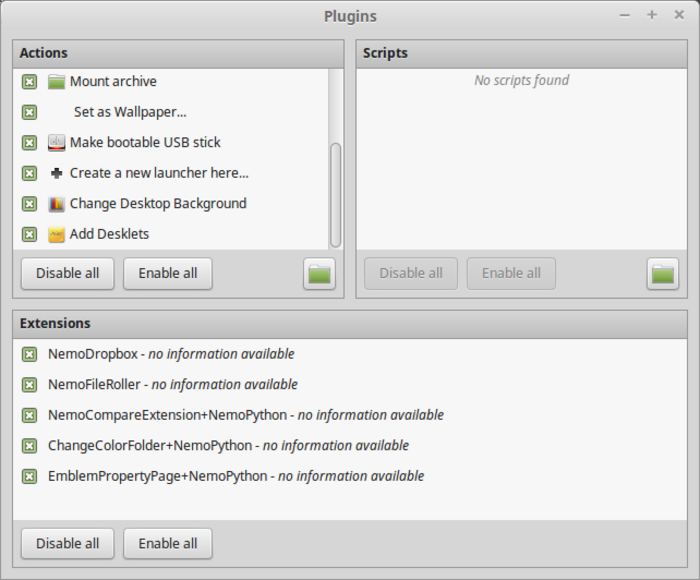Click the Extensions section header
This screenshot has width=700, height=580.
pos(350,324)
